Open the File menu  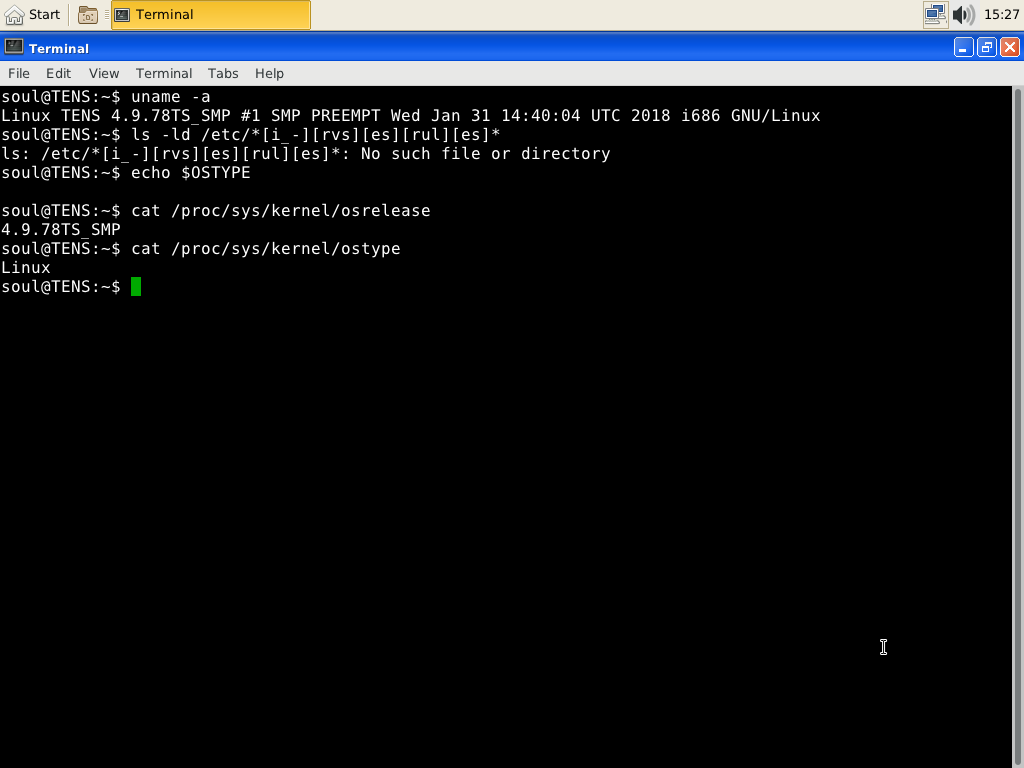point(19,73)
